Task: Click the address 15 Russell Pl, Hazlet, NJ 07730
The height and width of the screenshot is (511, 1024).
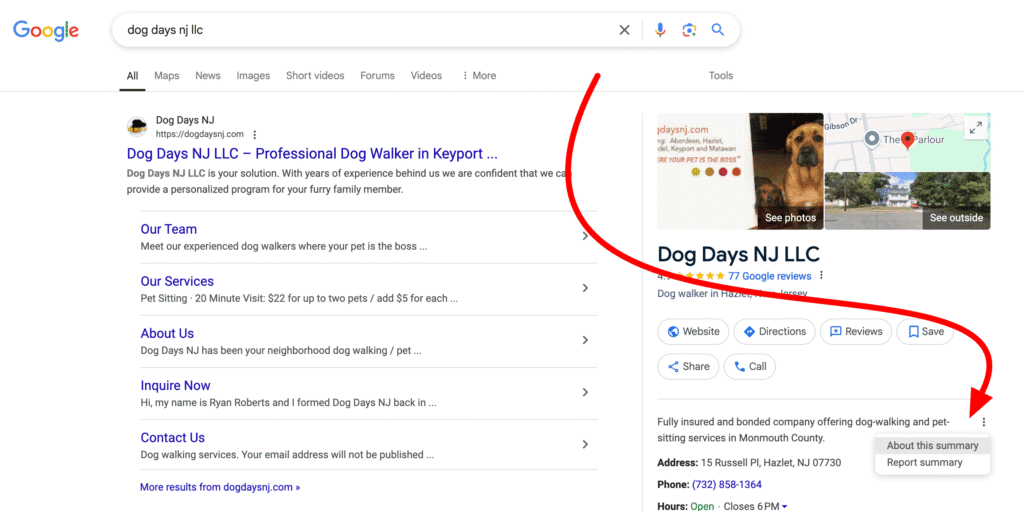Action: [771, 463]
